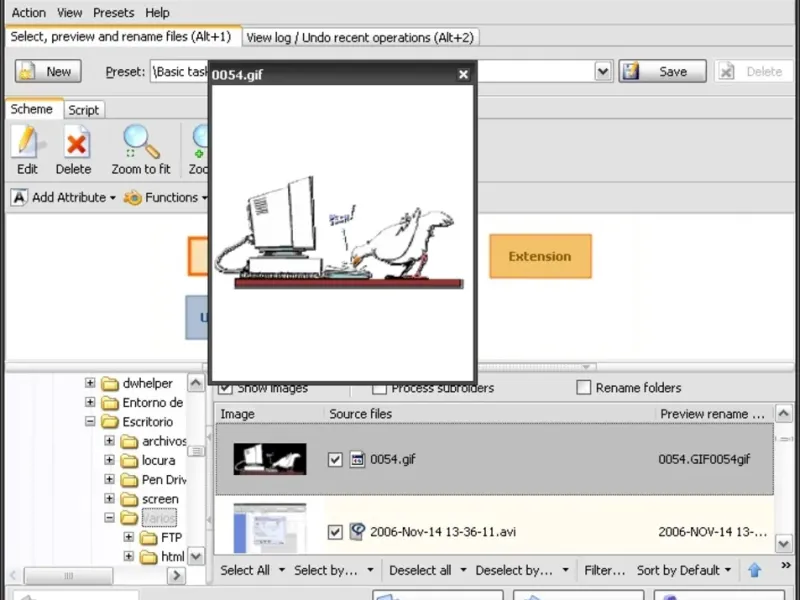Select the Escritorio folder
Image resolution: width=800 pixels, height=600 pixels.
pos(147,422)
